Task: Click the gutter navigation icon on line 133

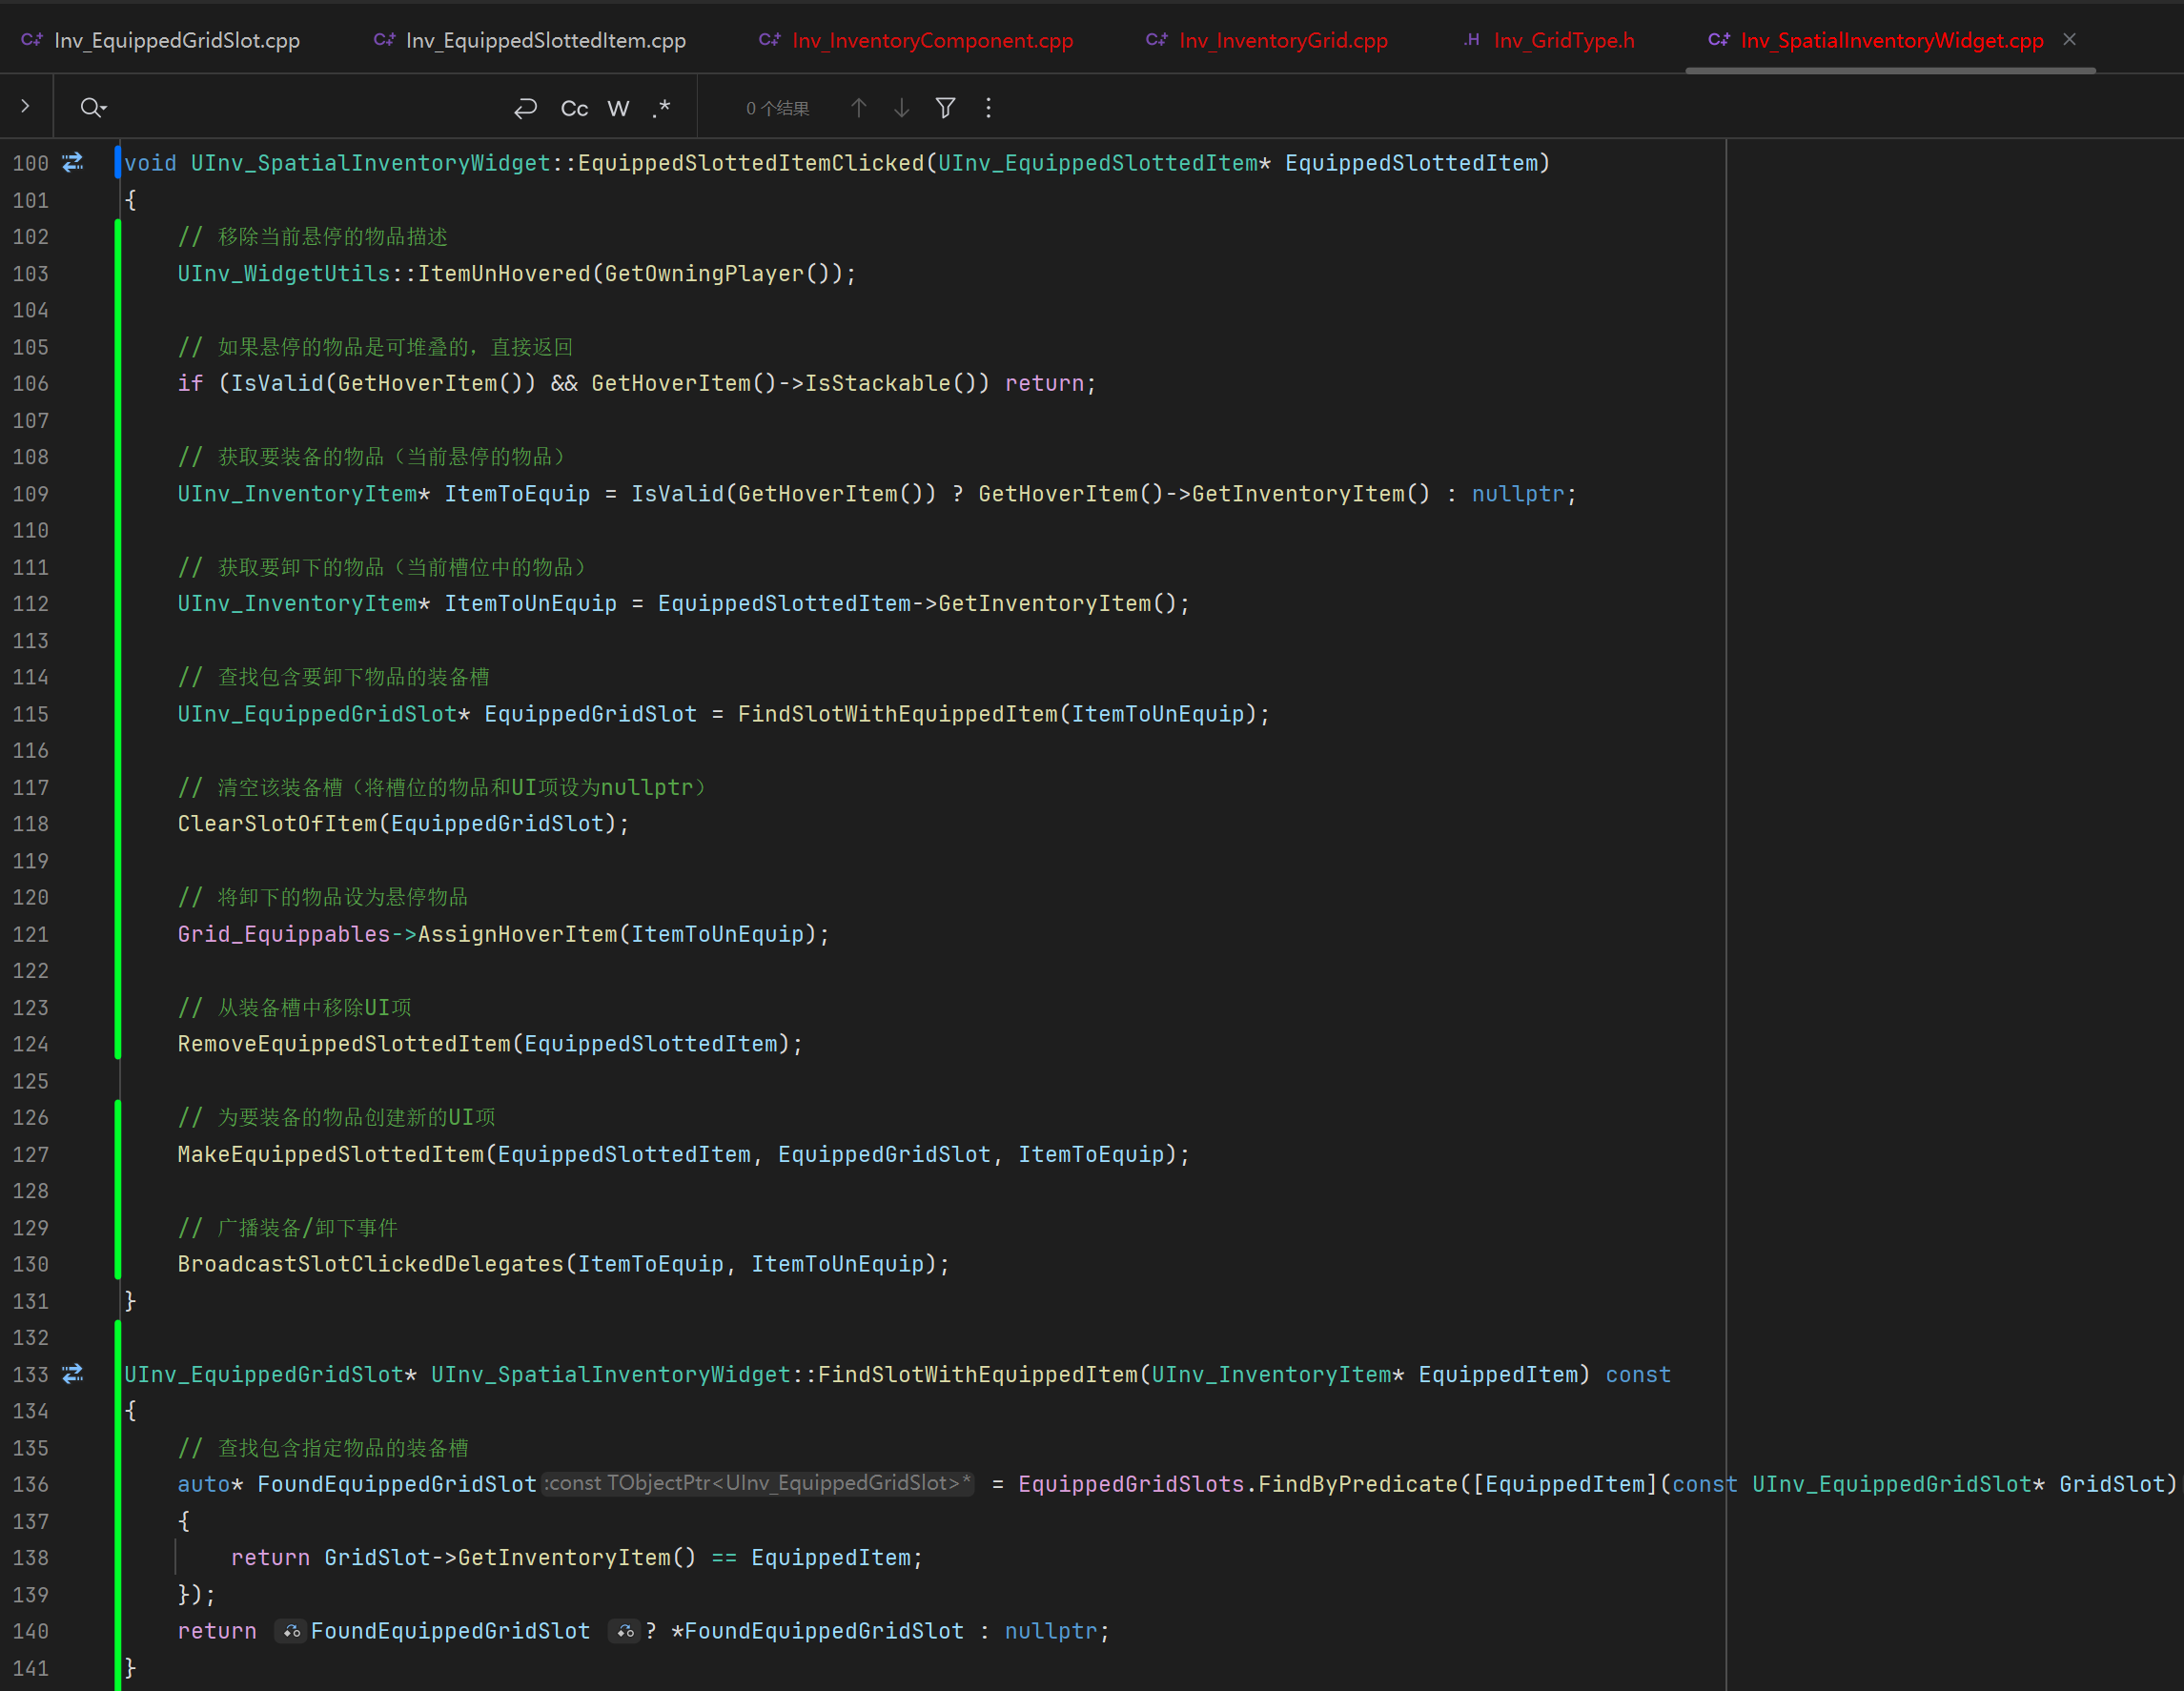Action: (73, 1374)
